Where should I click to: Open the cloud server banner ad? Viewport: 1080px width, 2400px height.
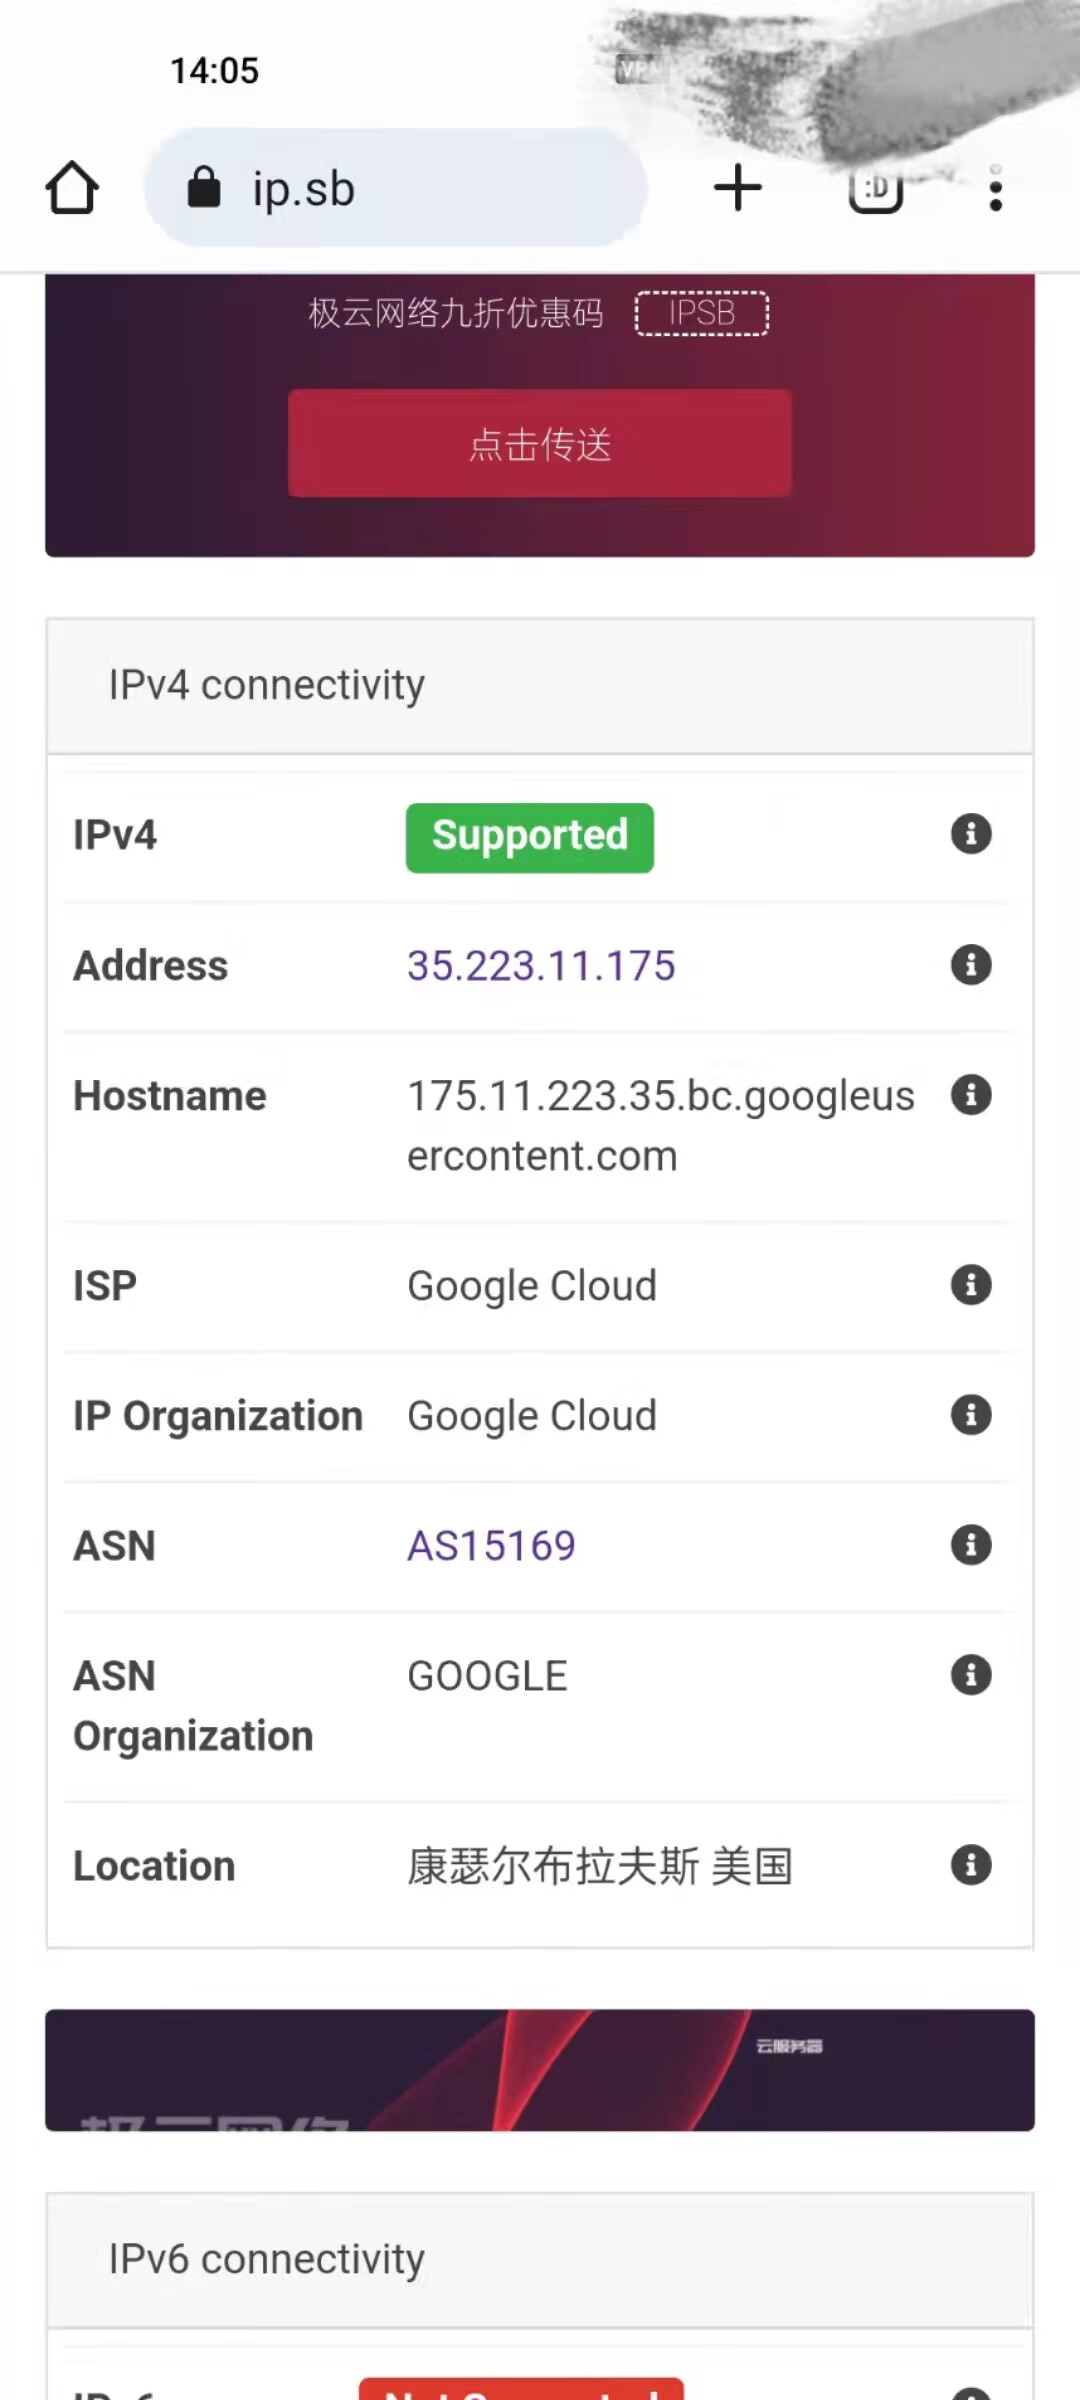tap(540, 2070)
